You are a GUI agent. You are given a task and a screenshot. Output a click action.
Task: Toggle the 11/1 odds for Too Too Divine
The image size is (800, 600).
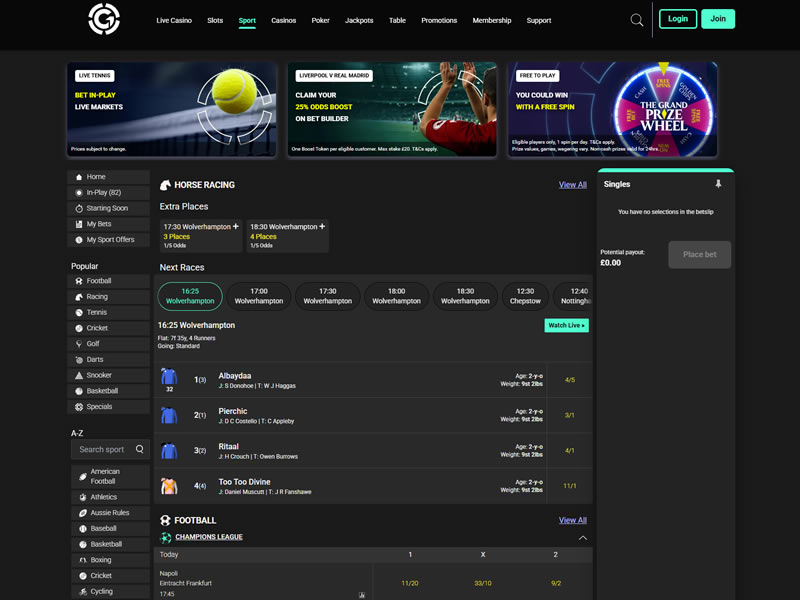570,485
